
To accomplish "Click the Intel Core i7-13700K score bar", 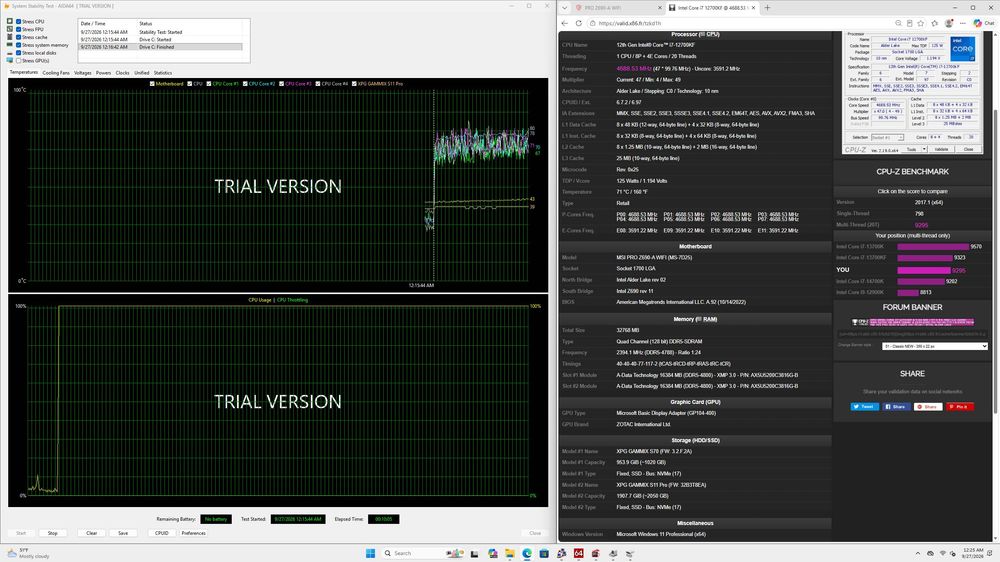I will [933, 246].
